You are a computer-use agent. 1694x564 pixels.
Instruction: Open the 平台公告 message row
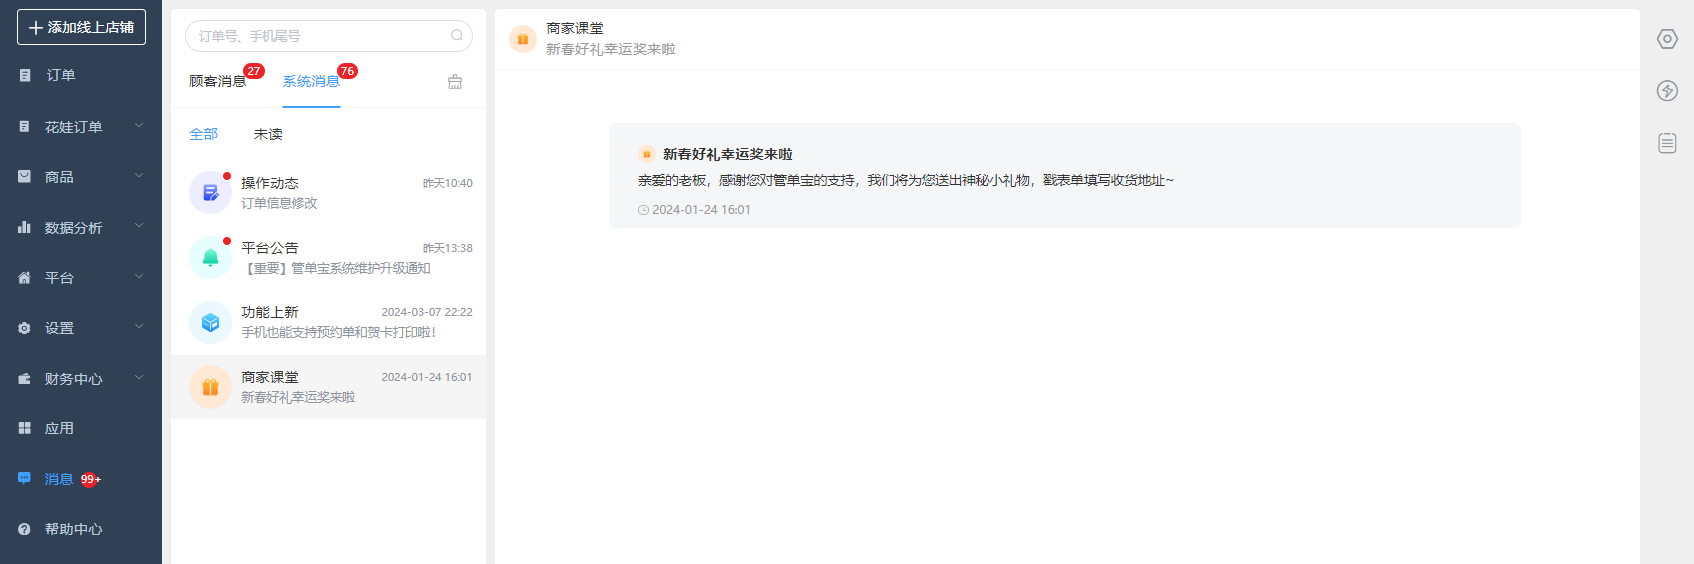[328, 258]
